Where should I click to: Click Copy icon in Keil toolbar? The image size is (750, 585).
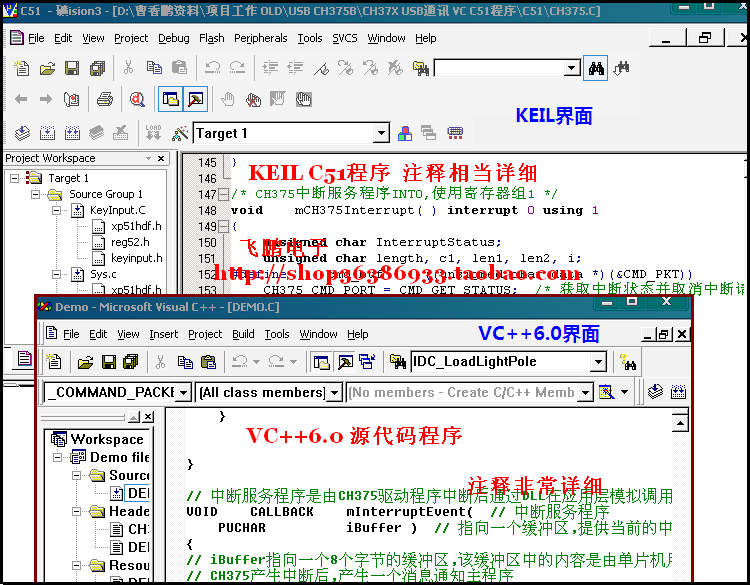(x=154, y=68)
